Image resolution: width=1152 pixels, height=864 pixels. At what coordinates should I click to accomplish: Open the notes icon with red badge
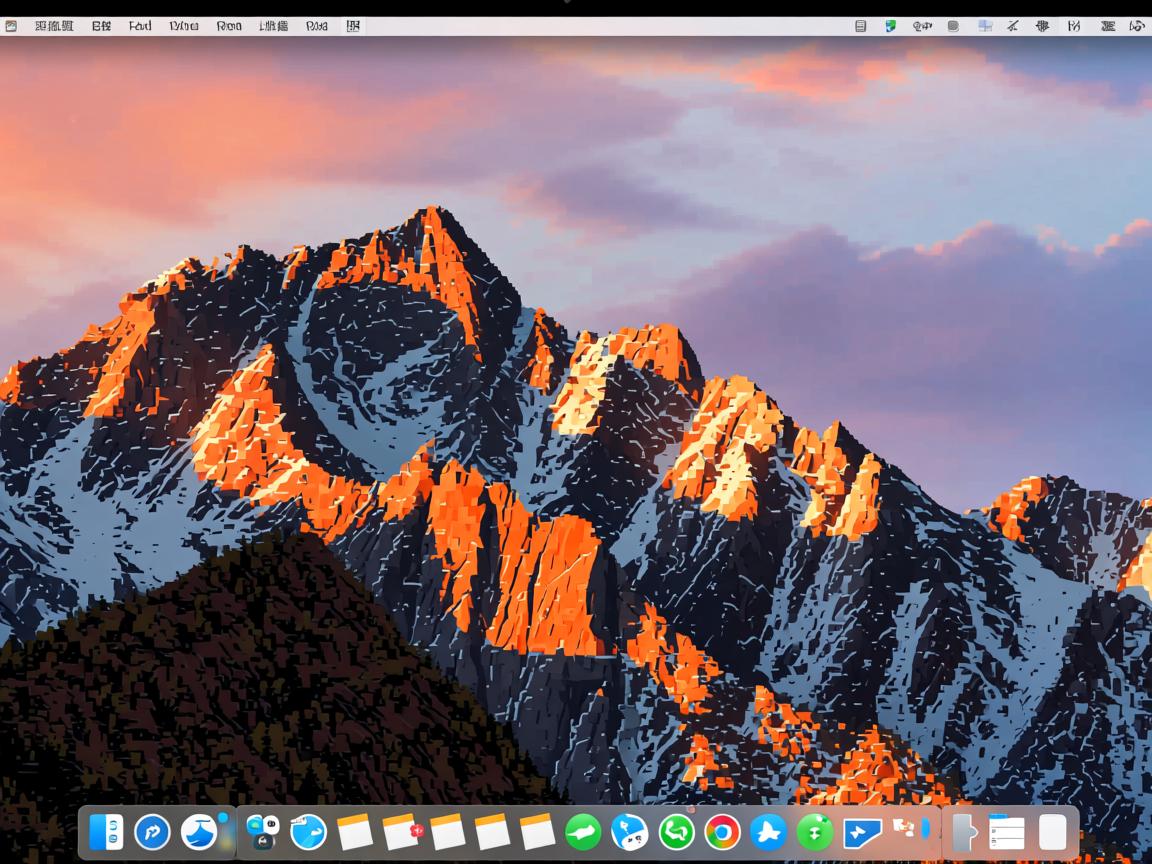pos(401,832)
